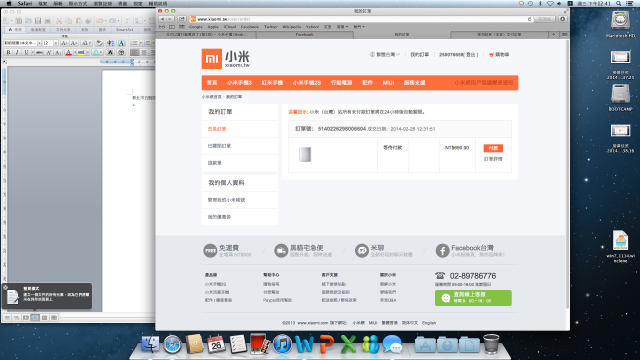Viewport: 640px width, 360px height.
Task: Click orange 付款 pay button for order
Action: (493, 148)
